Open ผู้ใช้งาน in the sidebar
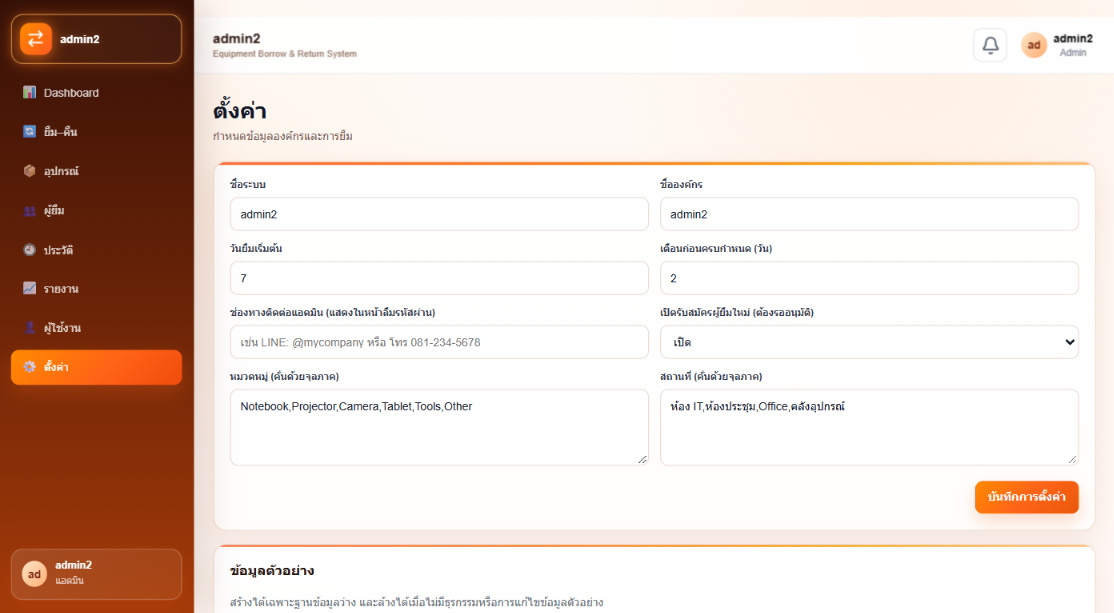The height and width of the screenshot is (613, 1114). 97,327
